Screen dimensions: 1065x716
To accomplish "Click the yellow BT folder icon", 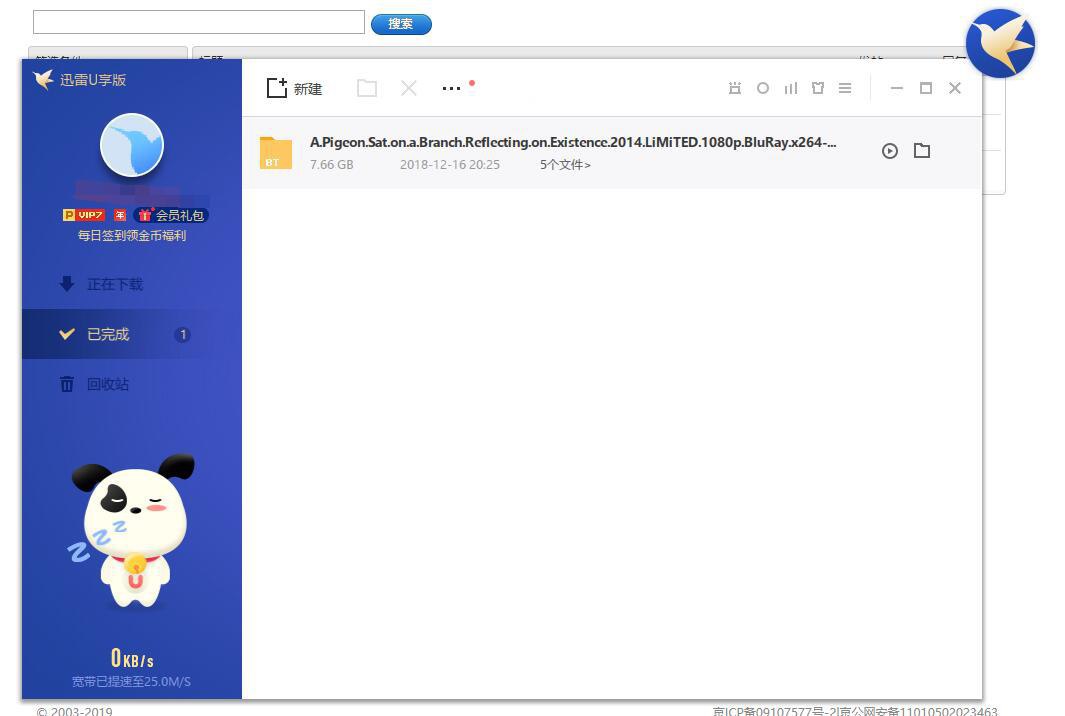I will point(275,152).
